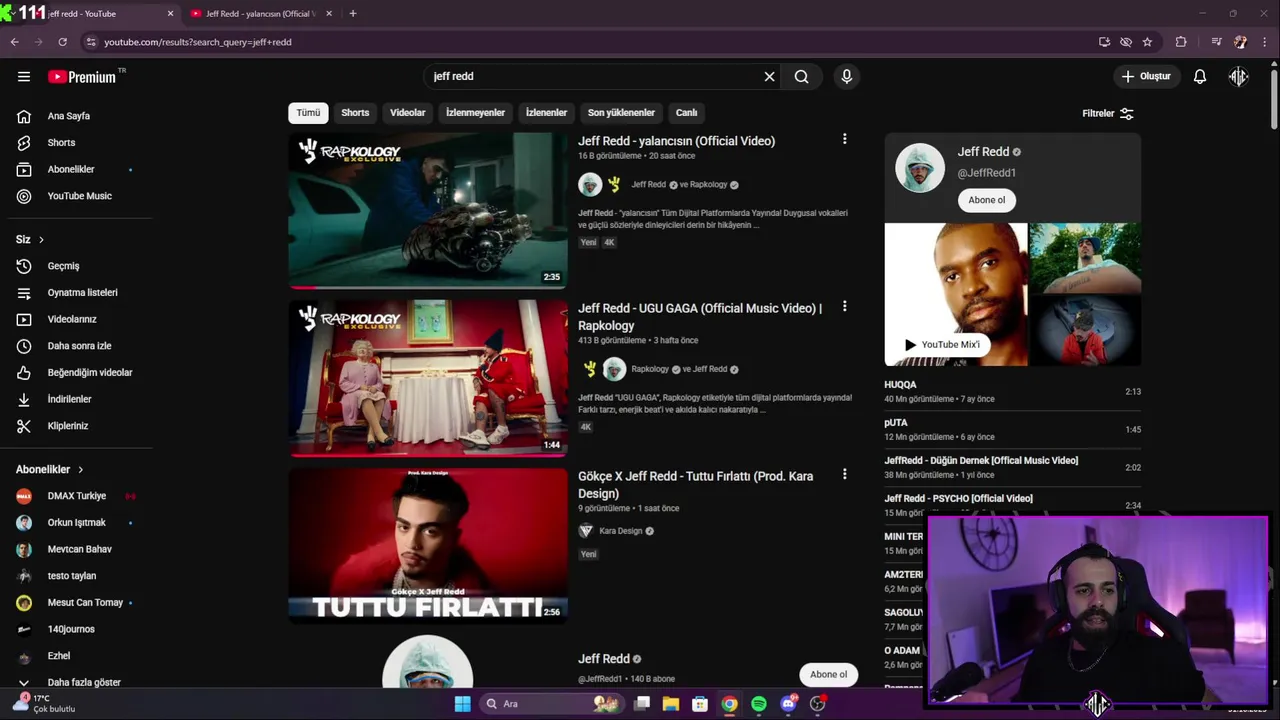Start voice search with microphone icon
The height and width of the screenshot is (720, 1280).
[x=846, y=76]
